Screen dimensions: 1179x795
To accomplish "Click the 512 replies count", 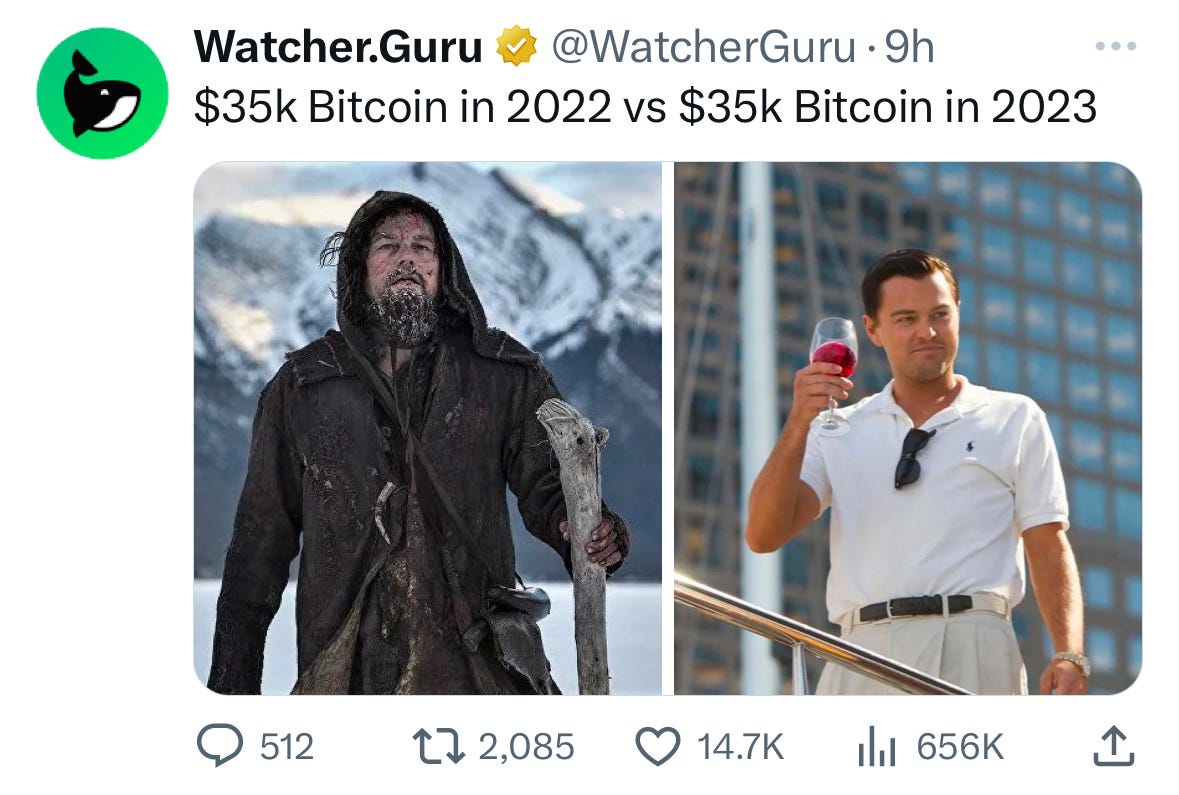I will pos(286,747).
